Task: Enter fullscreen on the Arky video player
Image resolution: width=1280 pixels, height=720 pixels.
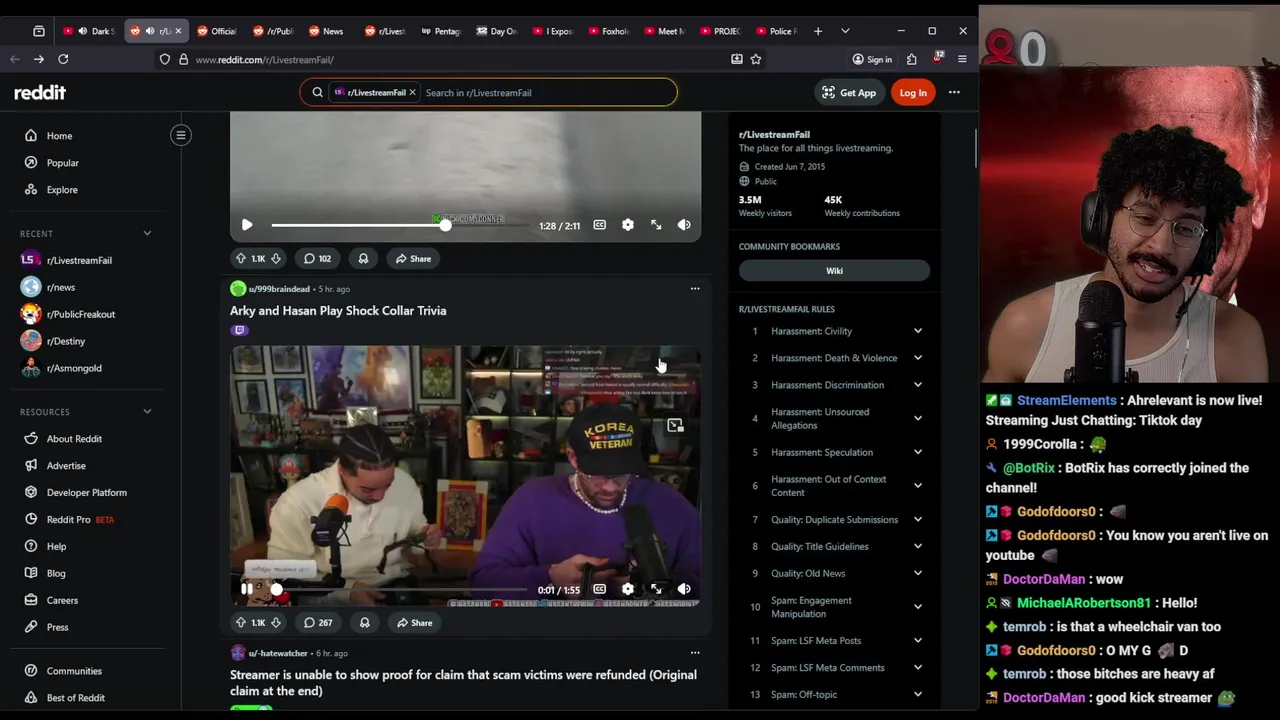Action: (656, 589)
